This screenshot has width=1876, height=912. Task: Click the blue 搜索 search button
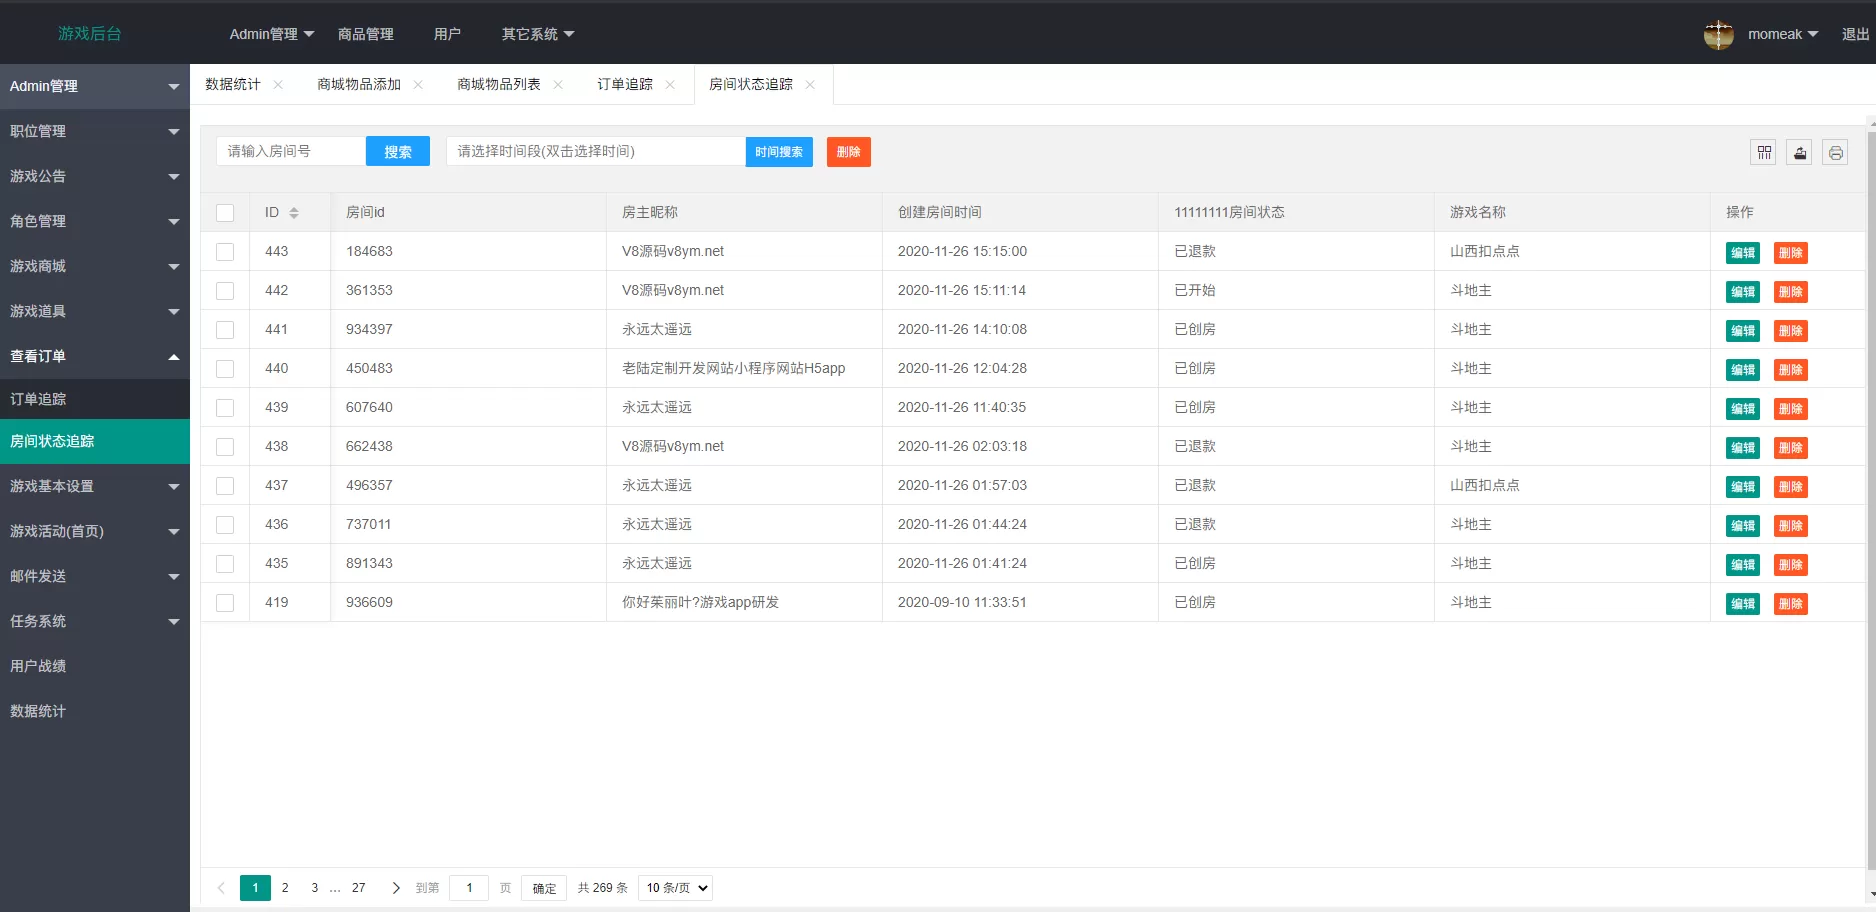tap(397, 151)
